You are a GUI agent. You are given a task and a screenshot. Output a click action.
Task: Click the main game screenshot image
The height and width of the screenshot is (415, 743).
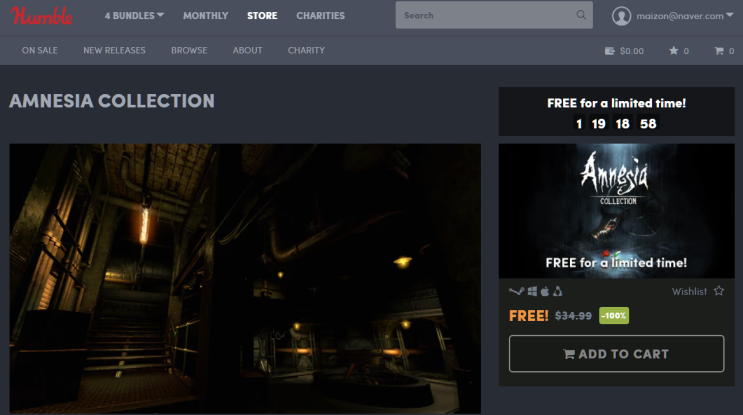coord(245,279)
